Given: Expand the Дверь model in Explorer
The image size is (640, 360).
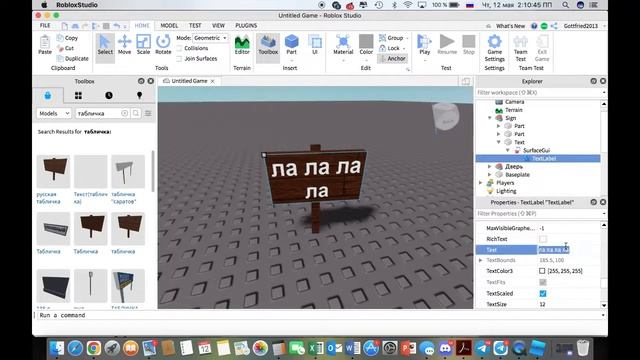Looking at the screenshot, I should [490, 167].
